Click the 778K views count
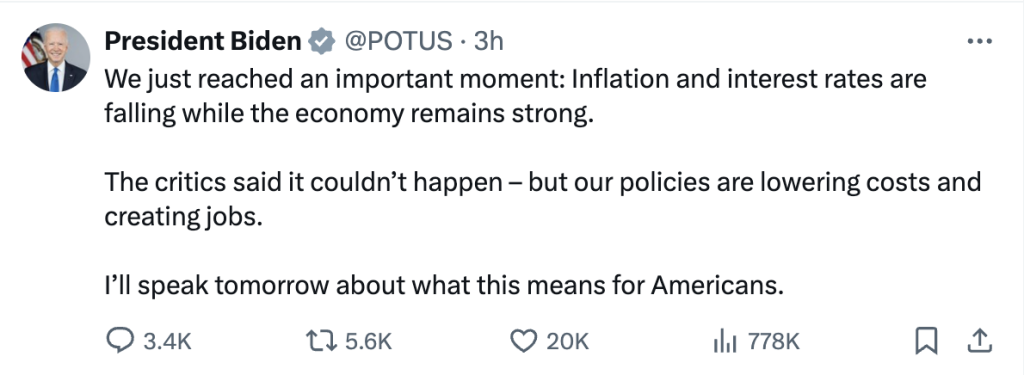This screenshot has height=375, width=1024. (774, 342)
